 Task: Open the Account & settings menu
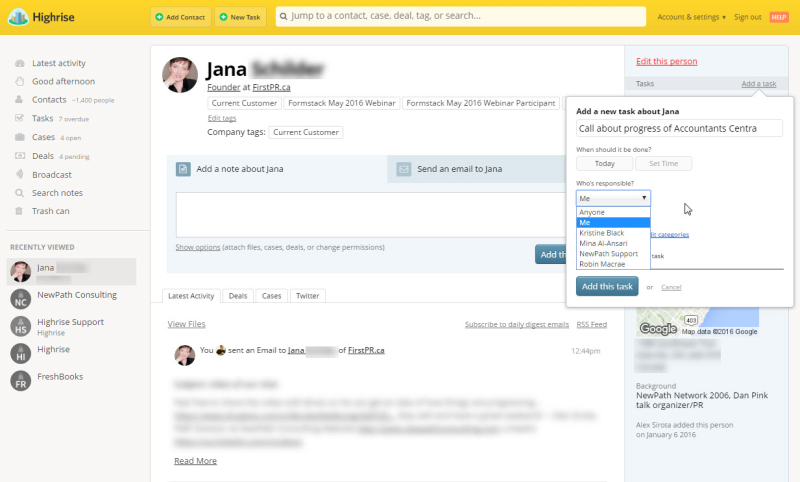click(691, 17)
